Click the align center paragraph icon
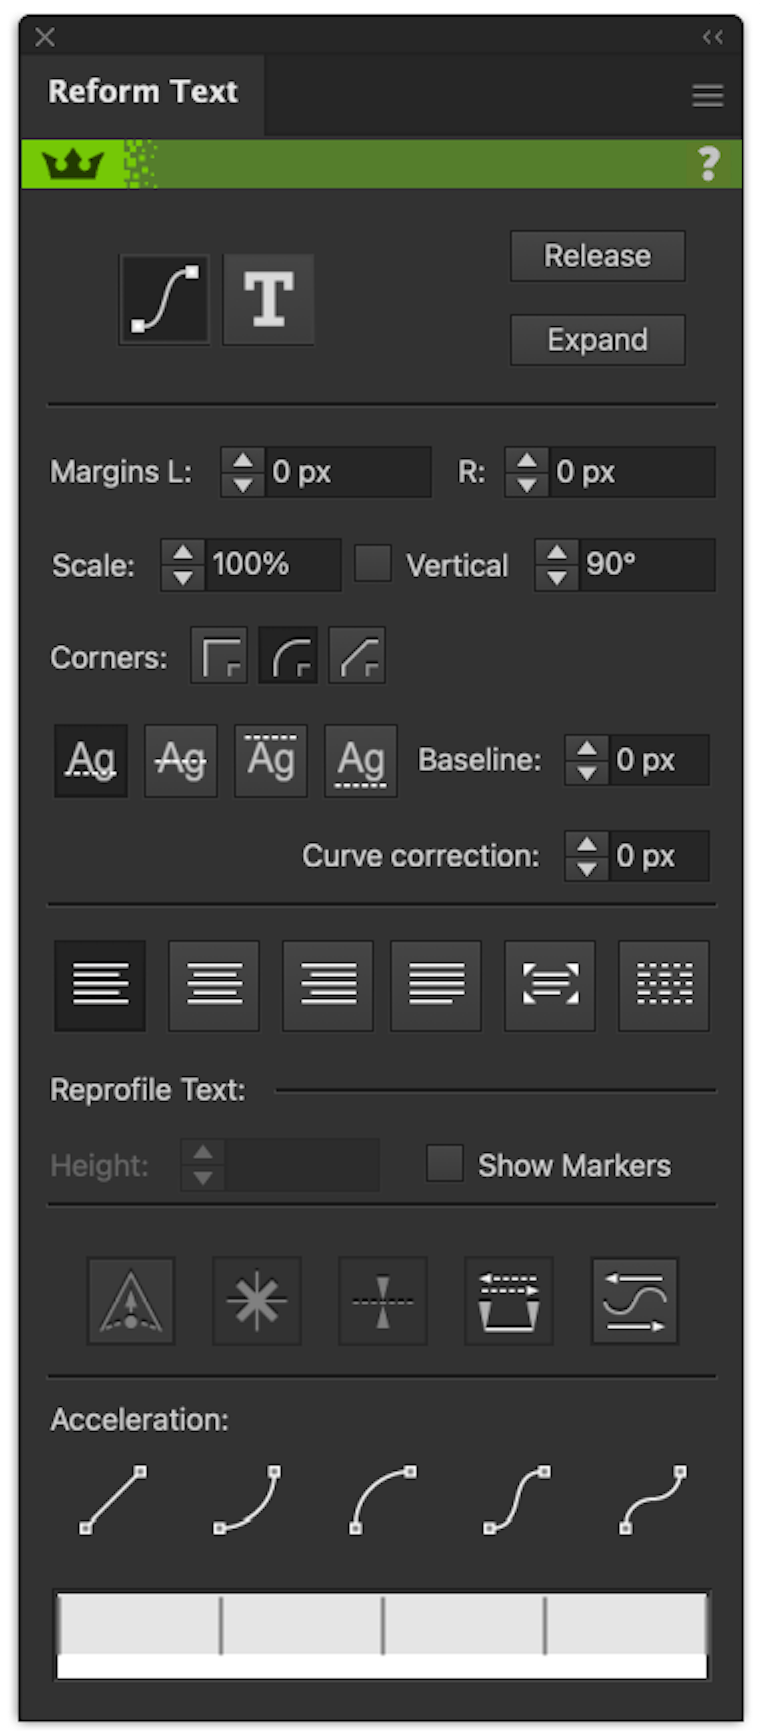 (214, 985)
